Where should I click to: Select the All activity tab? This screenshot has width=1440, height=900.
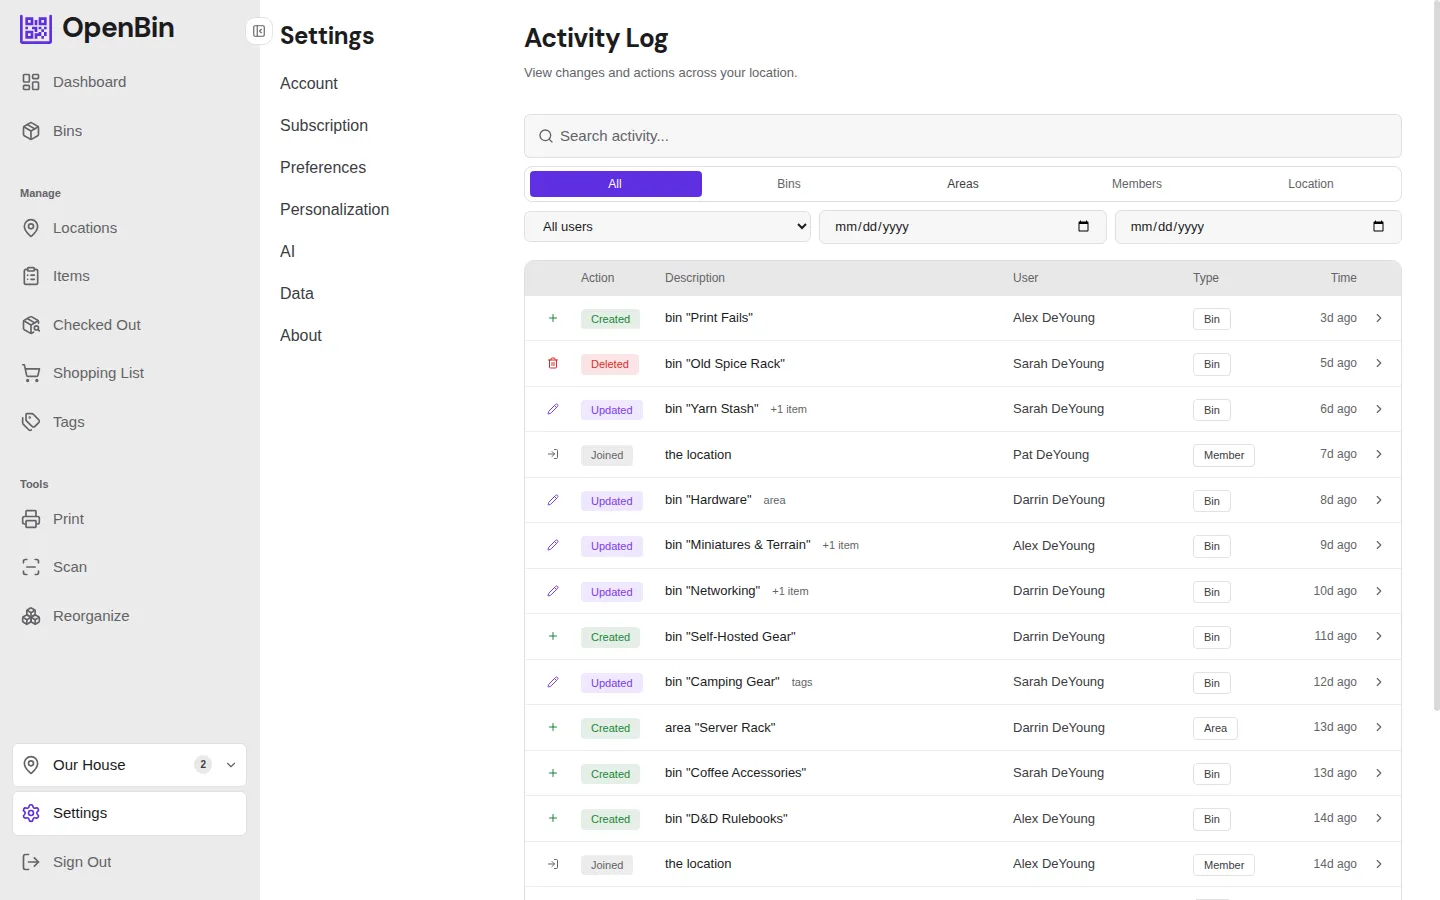(615, 184)
